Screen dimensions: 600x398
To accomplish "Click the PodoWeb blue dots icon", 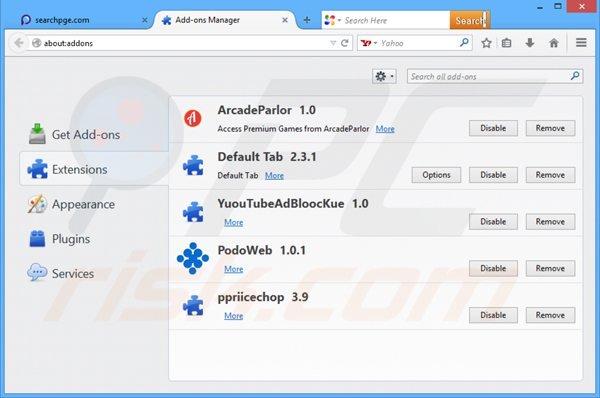I will tap(193, 258).
